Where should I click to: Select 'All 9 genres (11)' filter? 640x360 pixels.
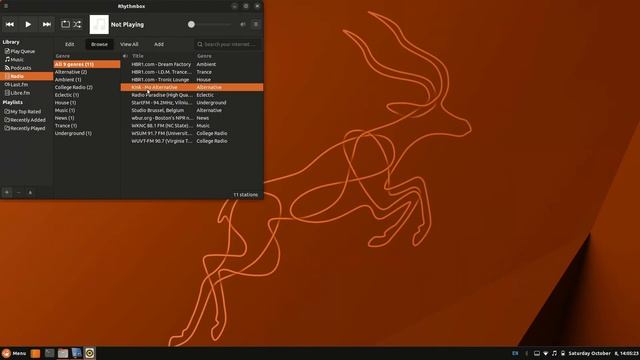coord(87,64)
